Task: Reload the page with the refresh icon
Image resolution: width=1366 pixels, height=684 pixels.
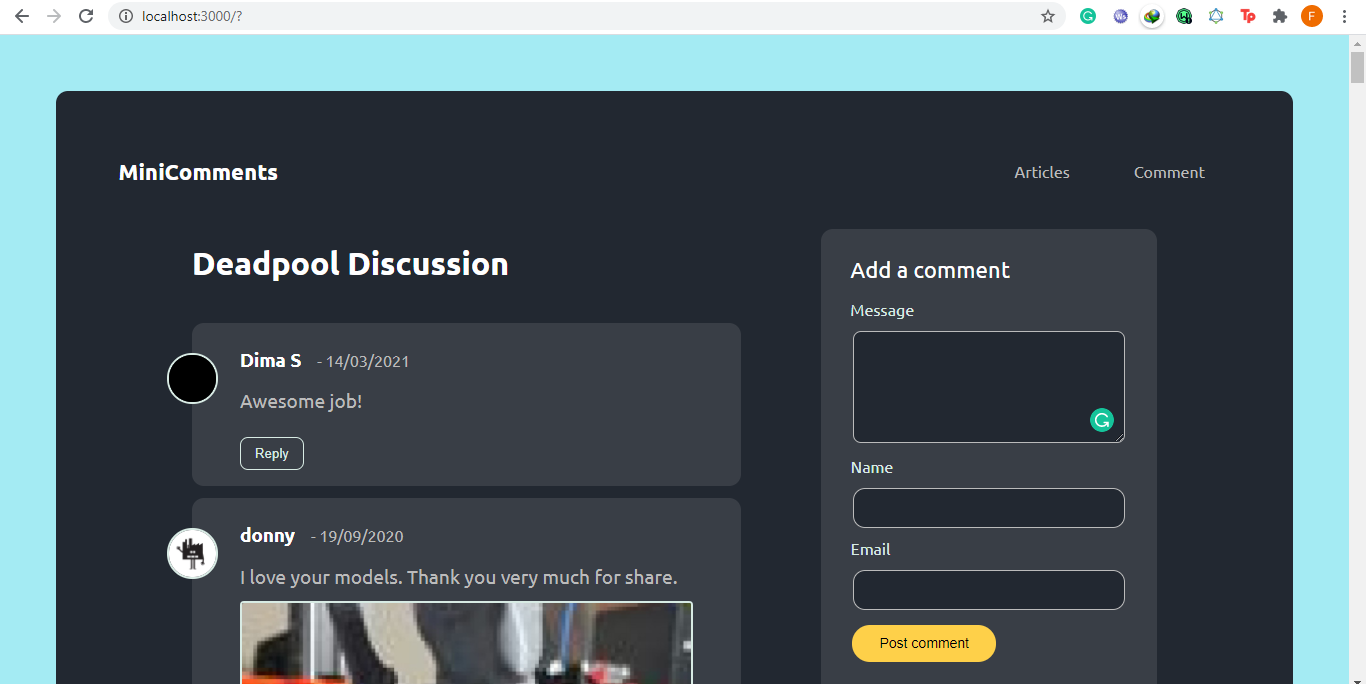Action: tap(86, 16)
